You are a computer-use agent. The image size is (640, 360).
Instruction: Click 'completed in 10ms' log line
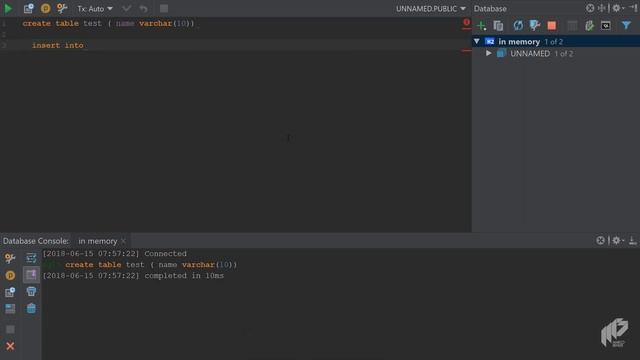(x=133, y=276)
